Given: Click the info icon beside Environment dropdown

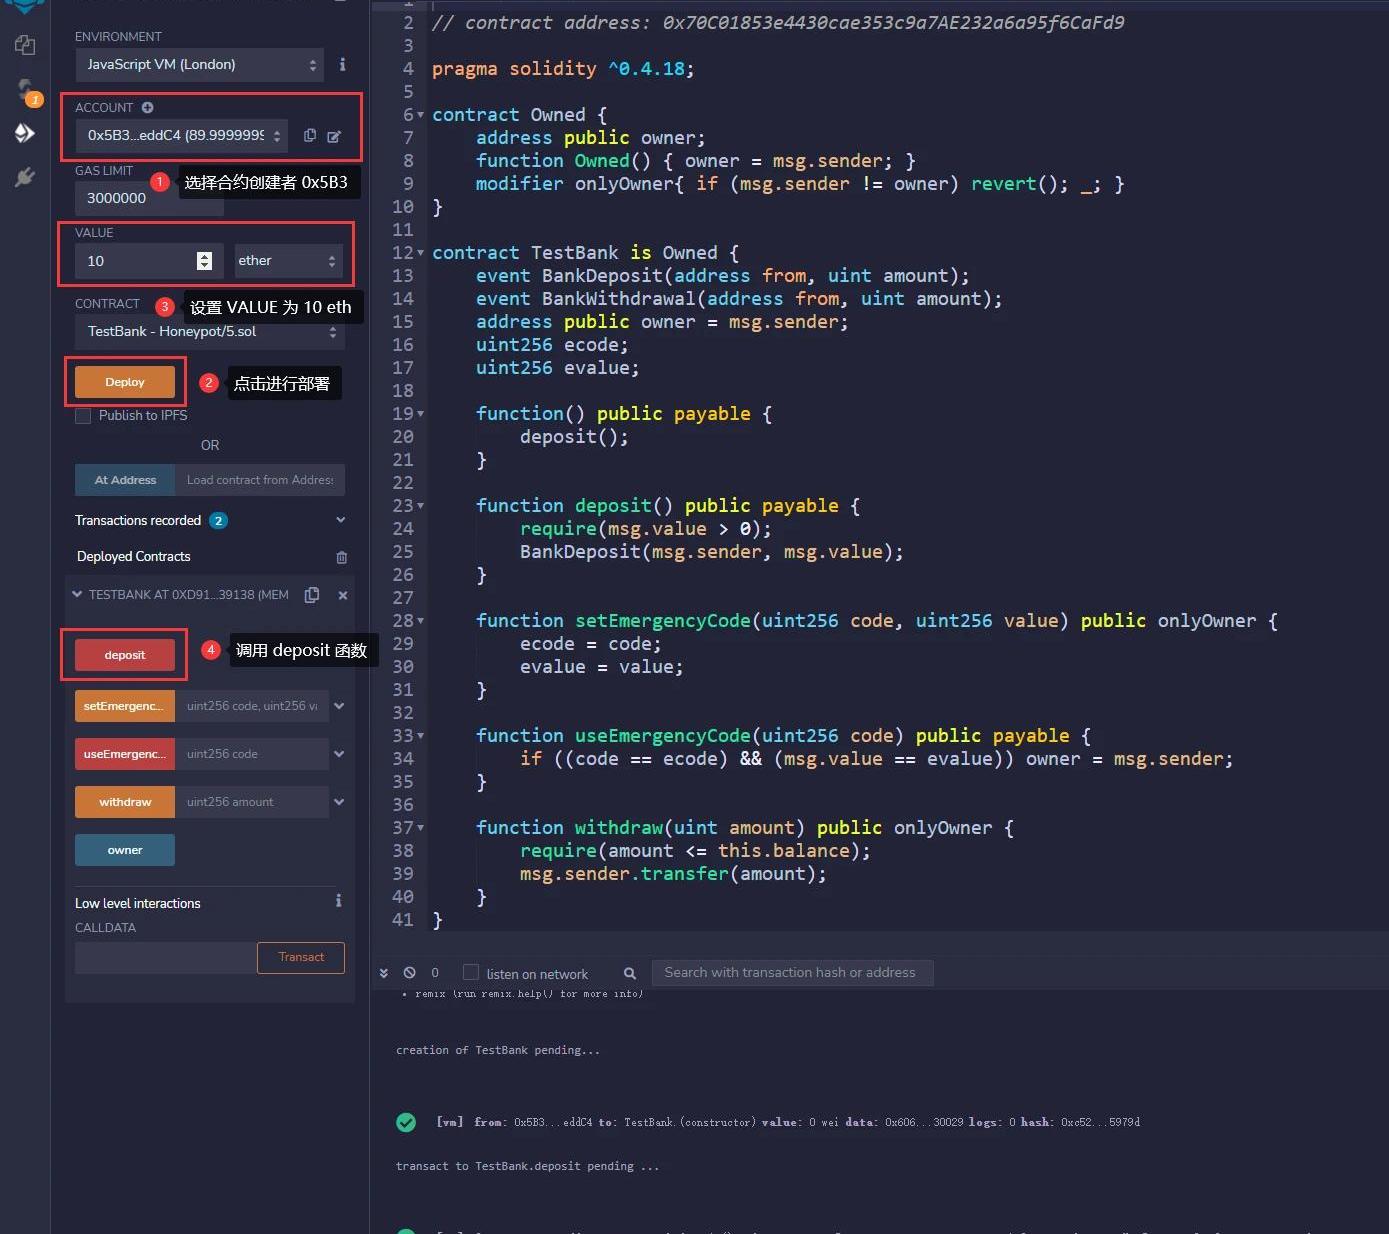Looking at the screenshot, I should (342, 64).
